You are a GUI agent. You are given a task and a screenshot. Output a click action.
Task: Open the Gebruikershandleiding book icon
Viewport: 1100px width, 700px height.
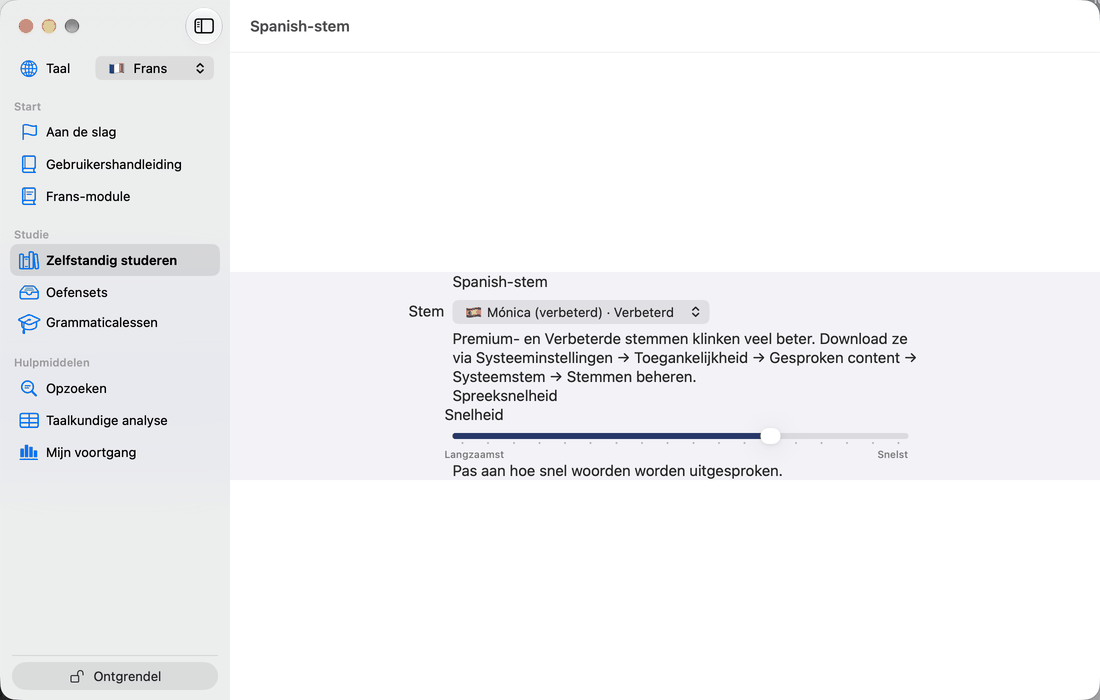(29, 164)
